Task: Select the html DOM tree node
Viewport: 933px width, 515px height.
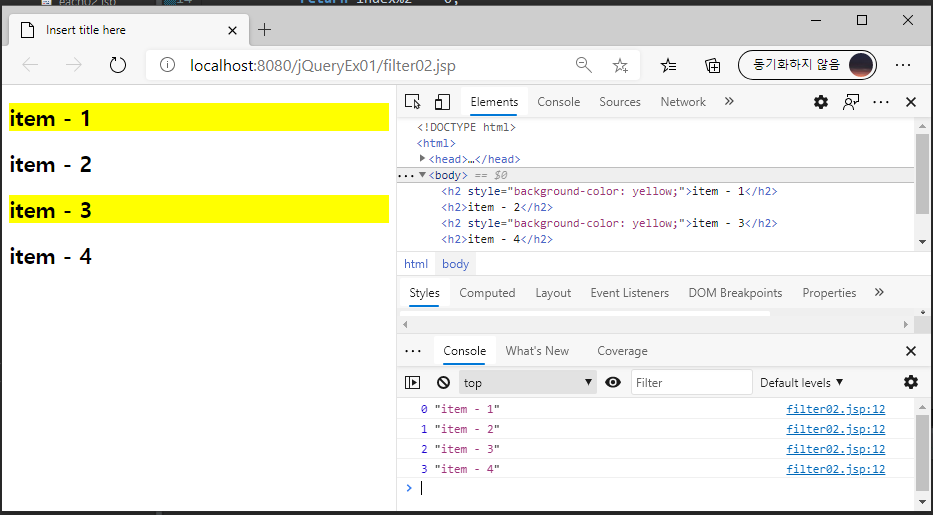Action: (436, 143)
